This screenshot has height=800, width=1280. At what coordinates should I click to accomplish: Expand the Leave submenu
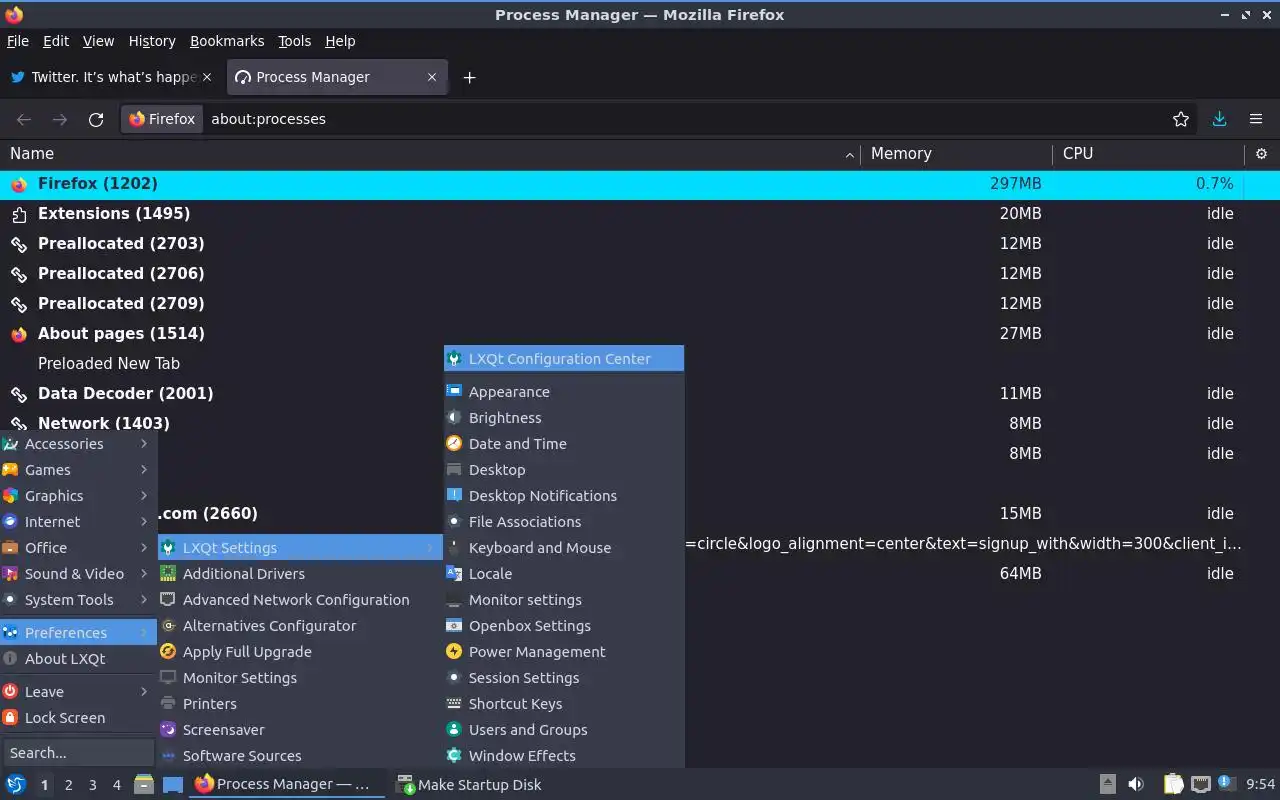(x=77, y=692)
